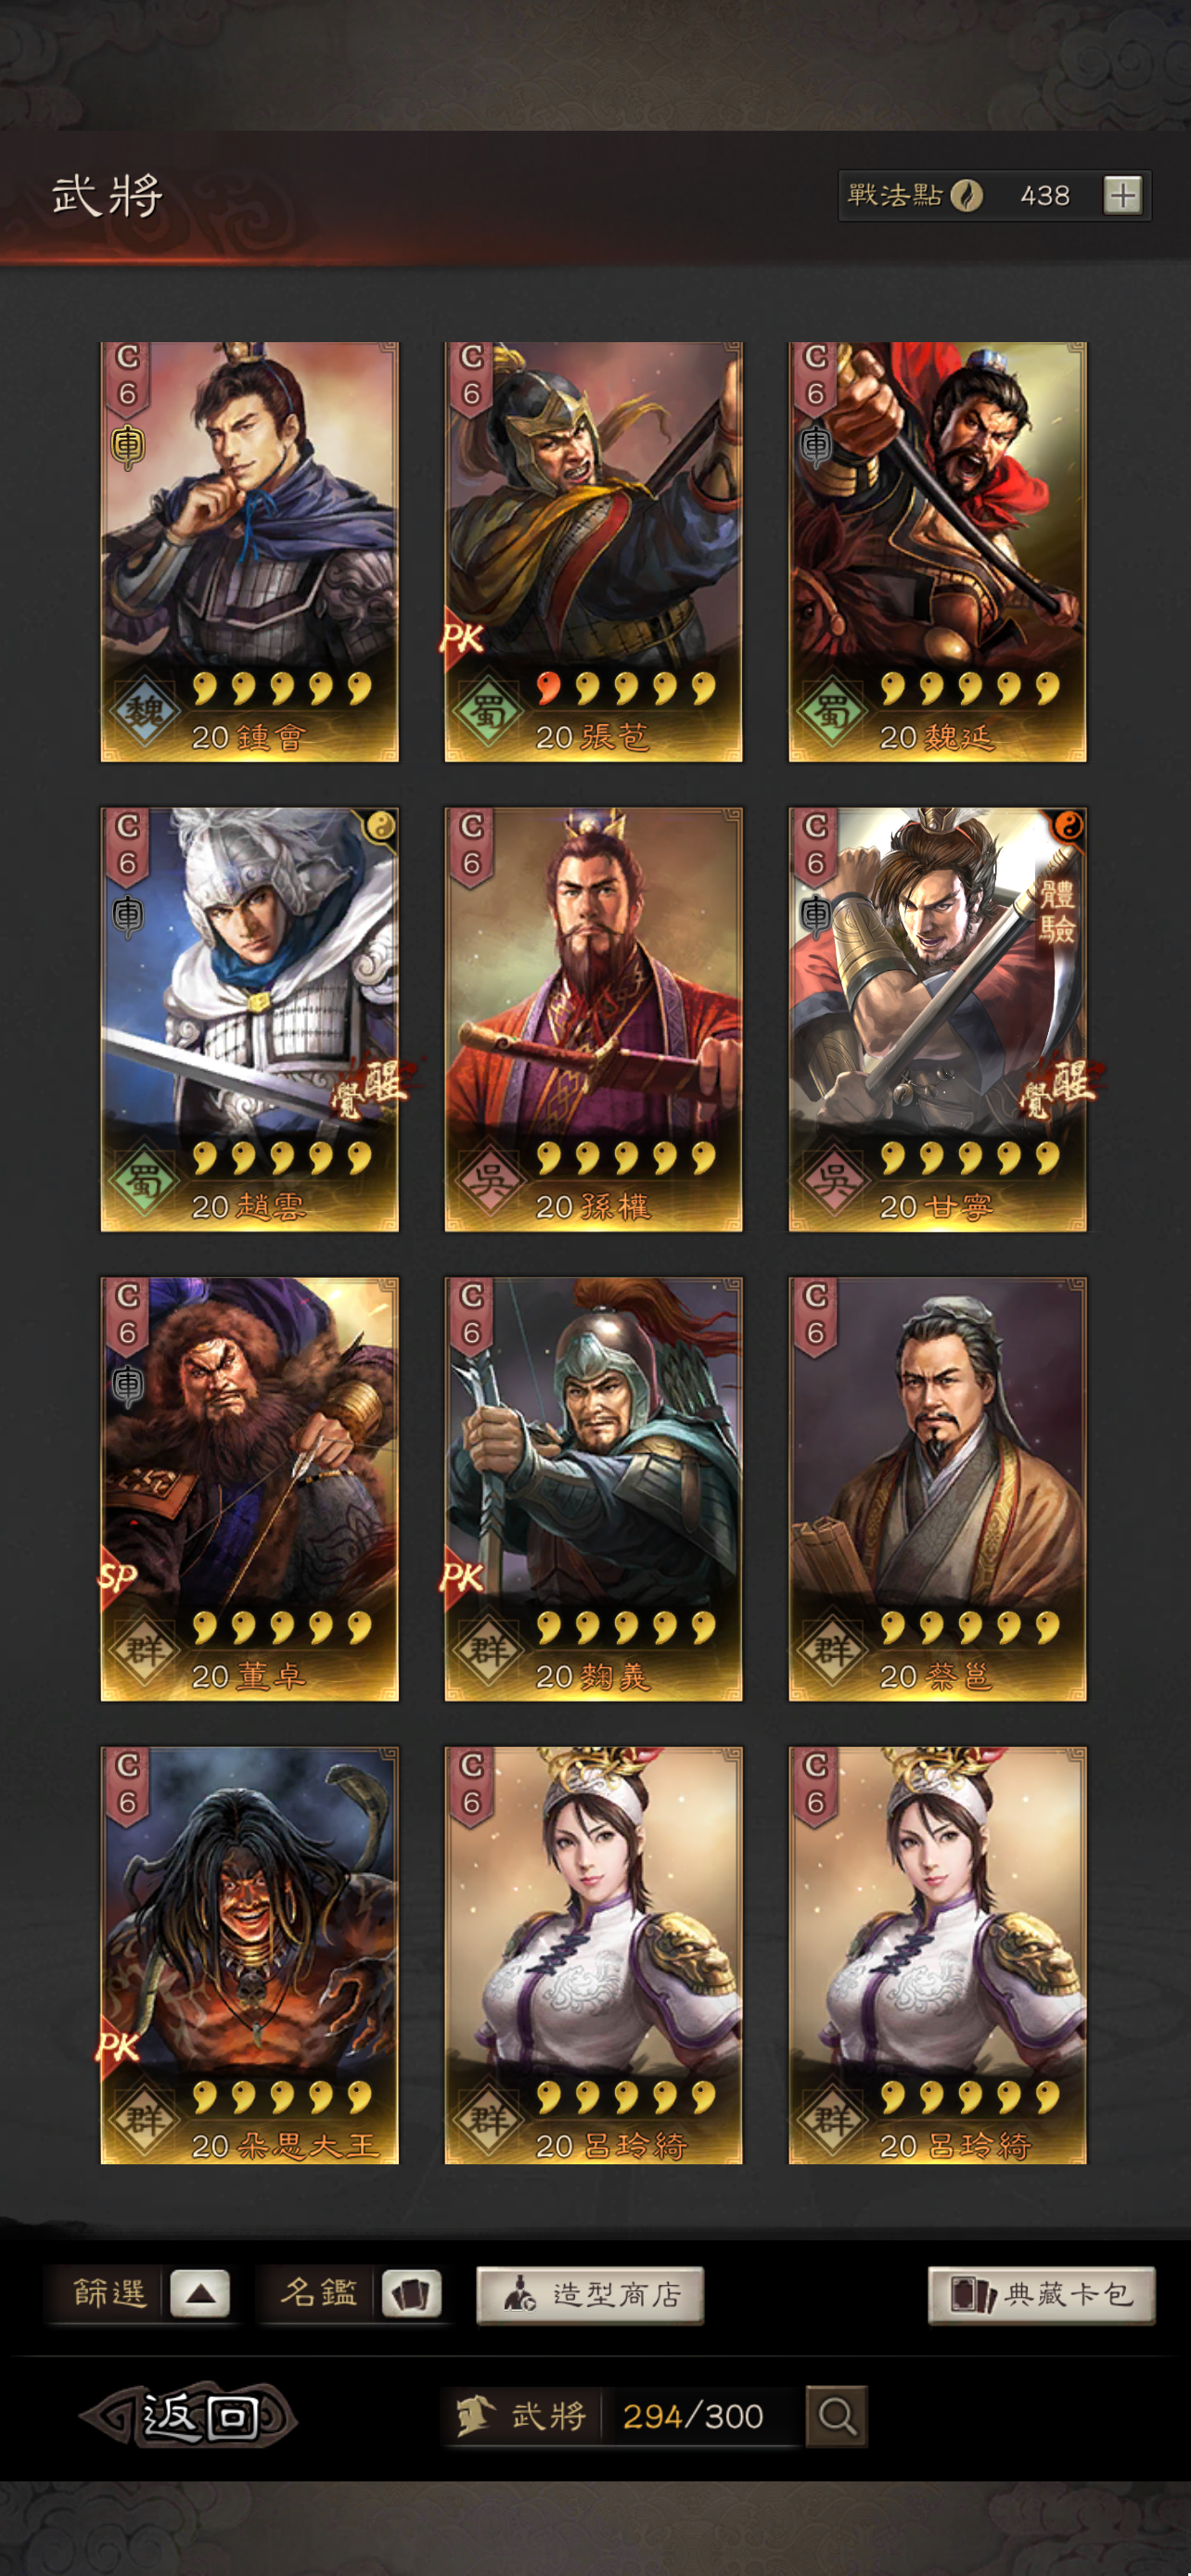
Task: Open the 篩選 filter label
Action: [109, 2292]
